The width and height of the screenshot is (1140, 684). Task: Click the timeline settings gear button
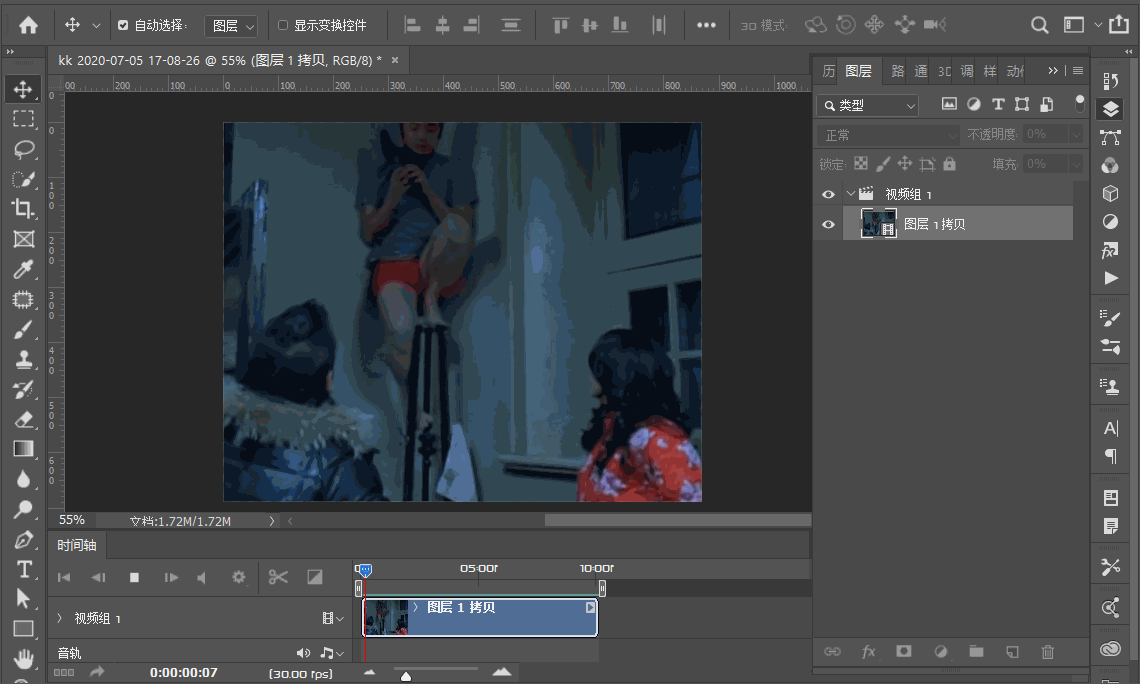(x=238, y=577)
